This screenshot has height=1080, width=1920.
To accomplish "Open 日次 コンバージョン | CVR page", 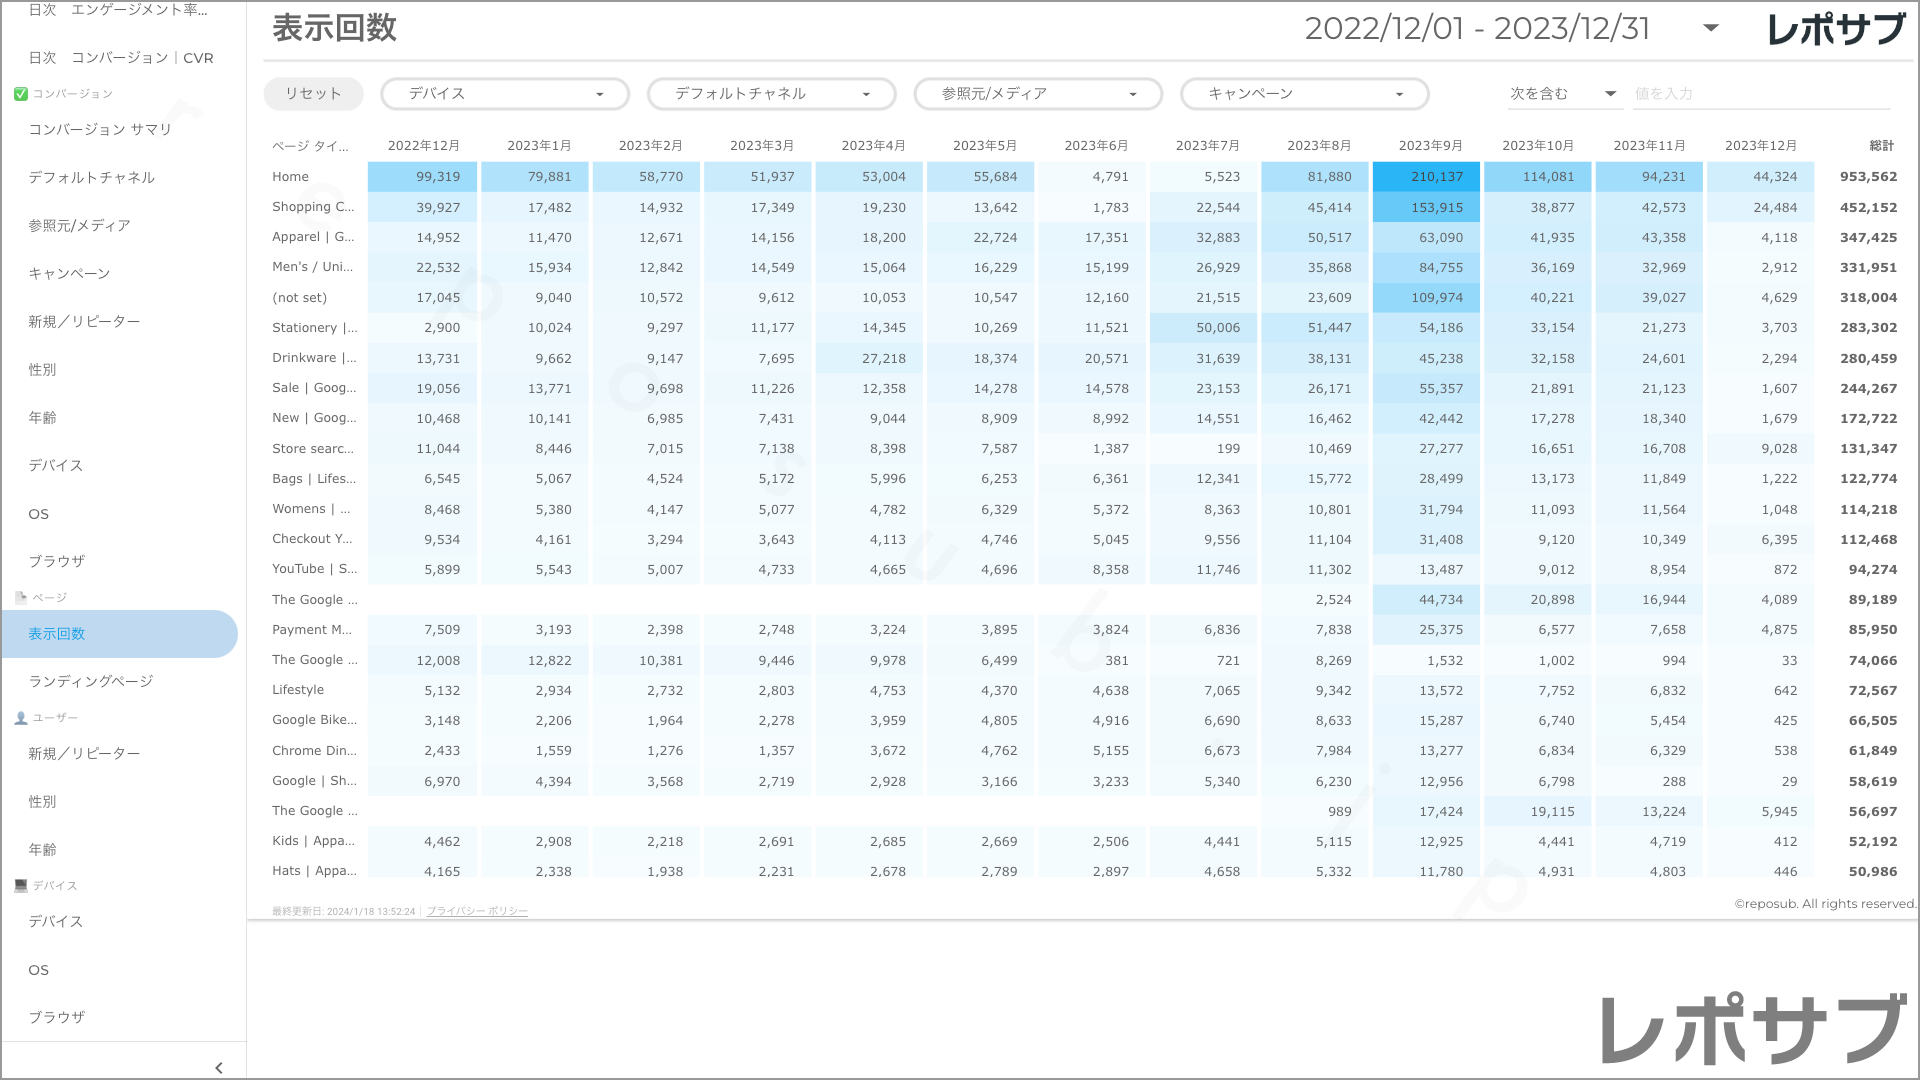I will click(x=121, y=58).
